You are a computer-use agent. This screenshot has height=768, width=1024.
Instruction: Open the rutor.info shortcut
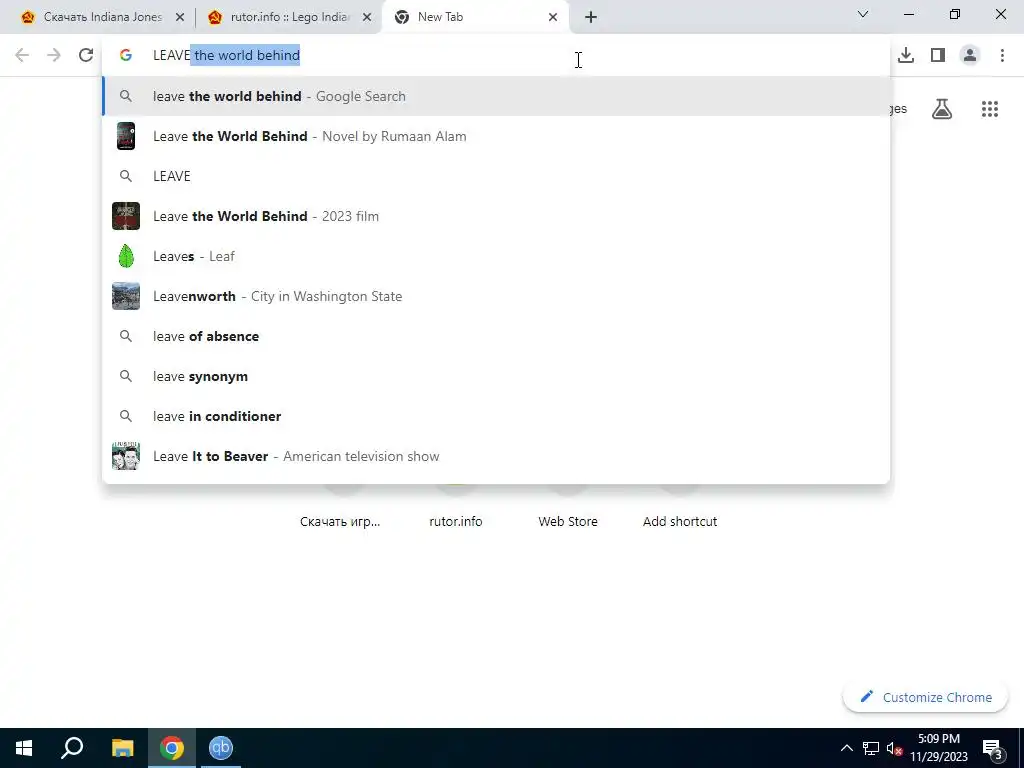[456, 522]
